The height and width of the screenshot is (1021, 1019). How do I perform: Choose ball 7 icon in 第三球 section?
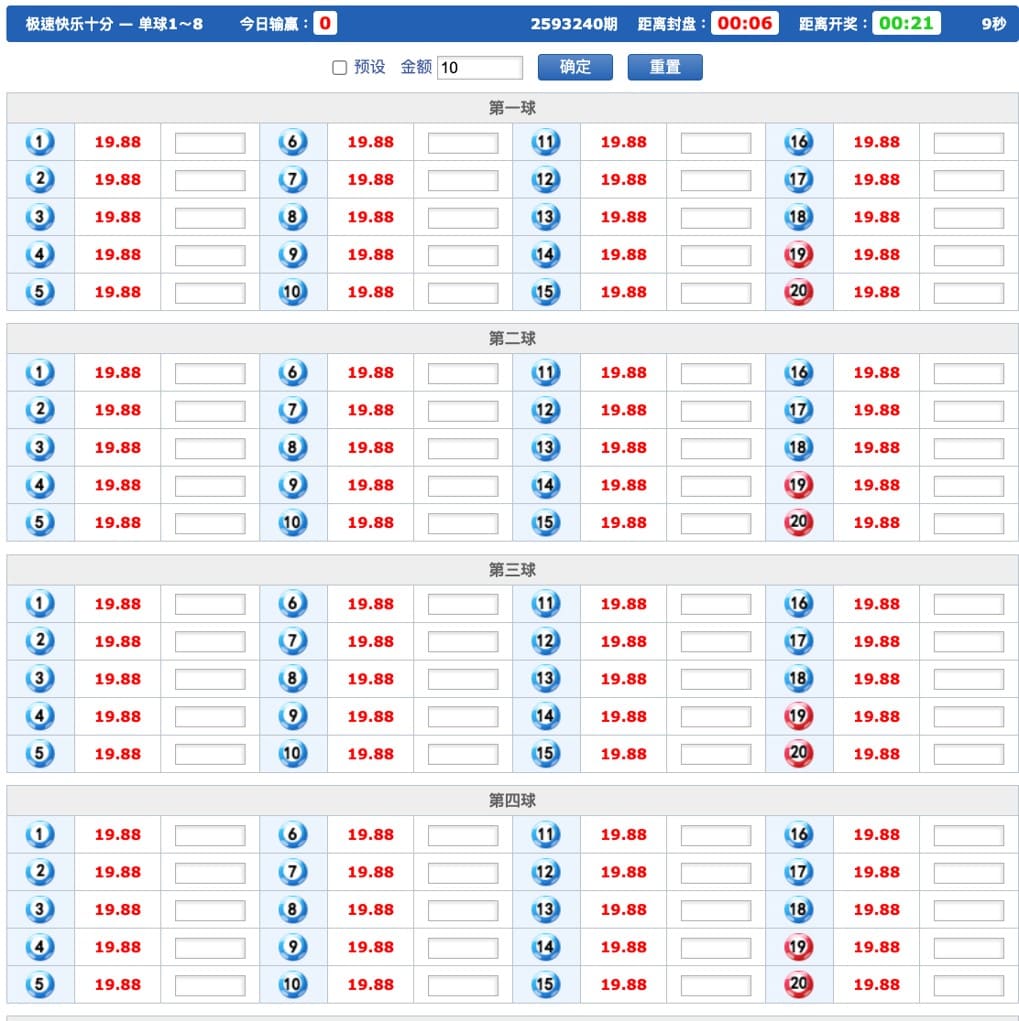coord(292,641)
